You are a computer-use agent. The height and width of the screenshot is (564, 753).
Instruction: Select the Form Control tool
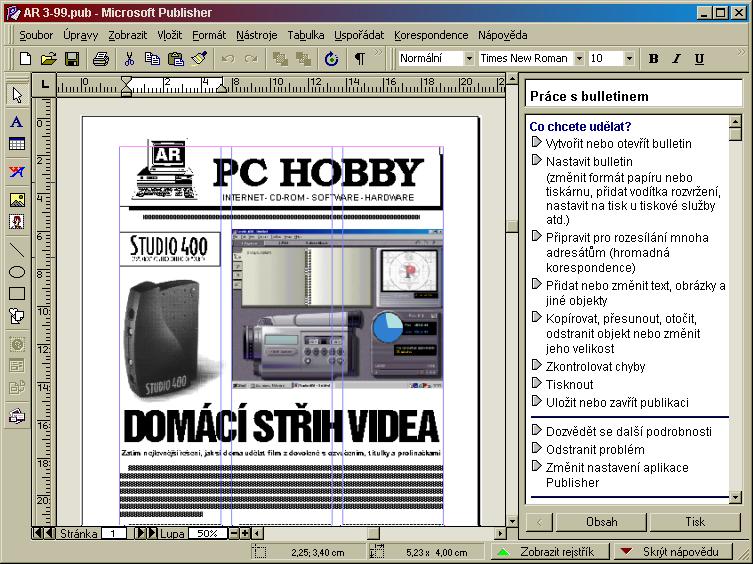17,366
